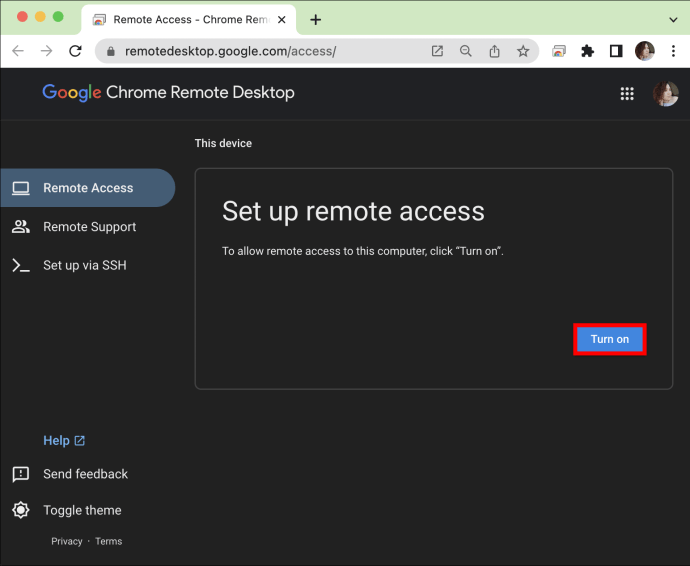Toggle the browser side panel
Image resolution: width=690 pixels, height=566 pixels.
616,51
